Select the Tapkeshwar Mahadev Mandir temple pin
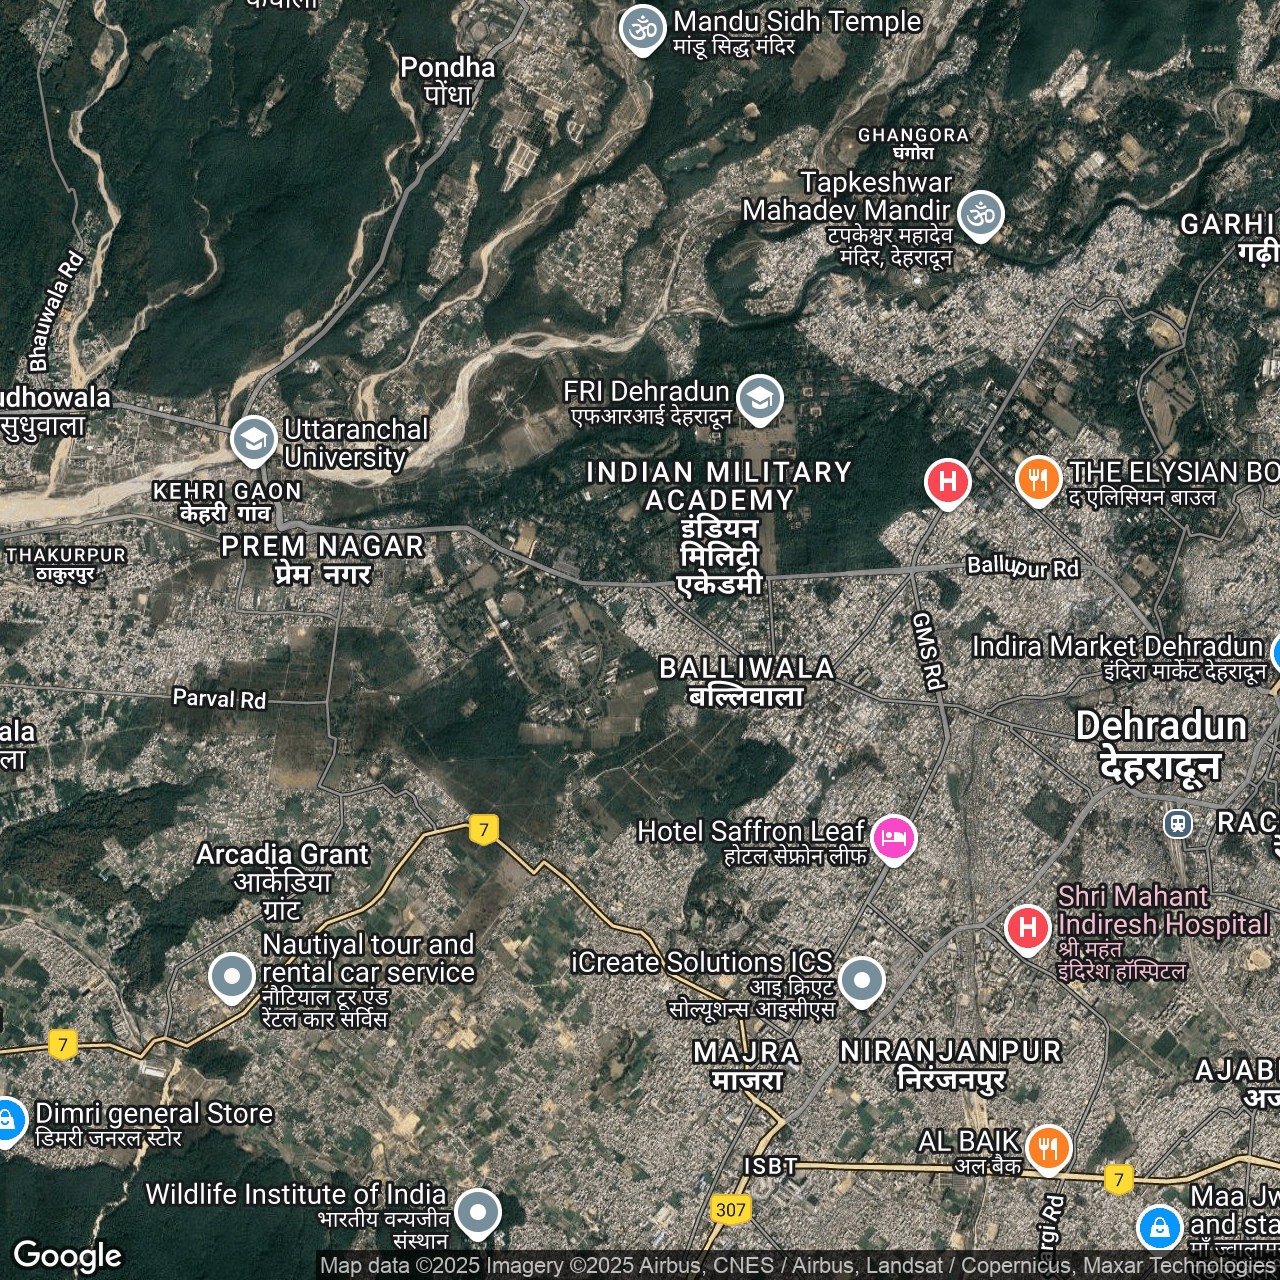 (980, 214)
